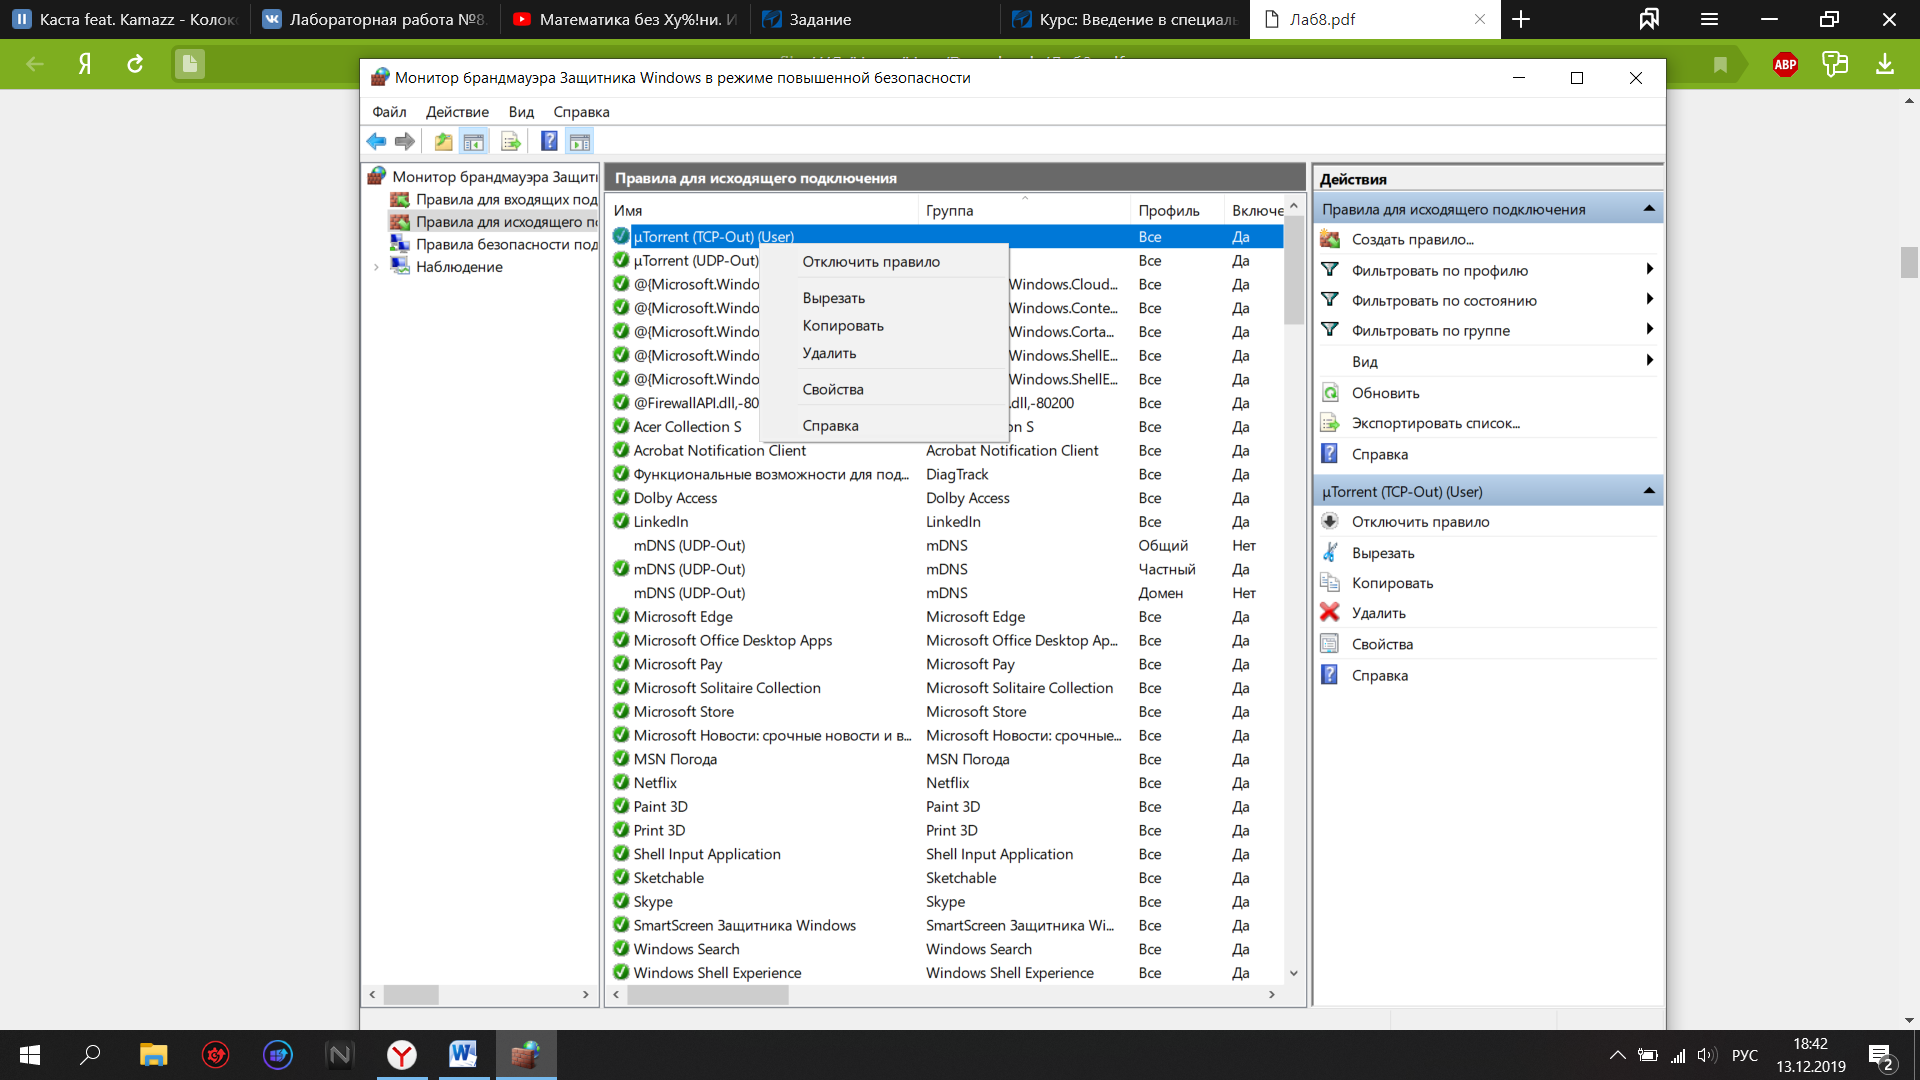Expand the Фильтровать по группе submenu

(x=1650, y=329)
